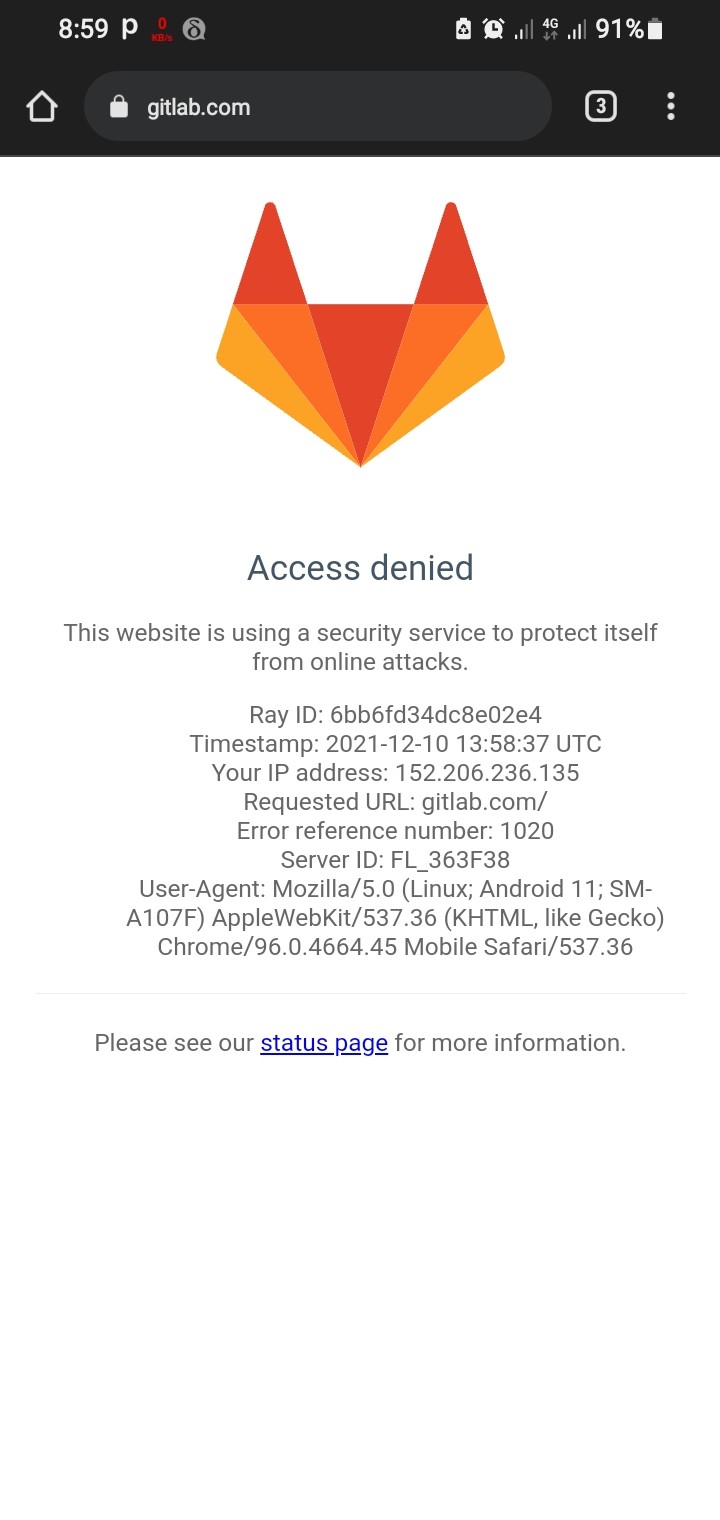
Task: Tap the alarm clock status icon
Action: click(x=493, y=29)
